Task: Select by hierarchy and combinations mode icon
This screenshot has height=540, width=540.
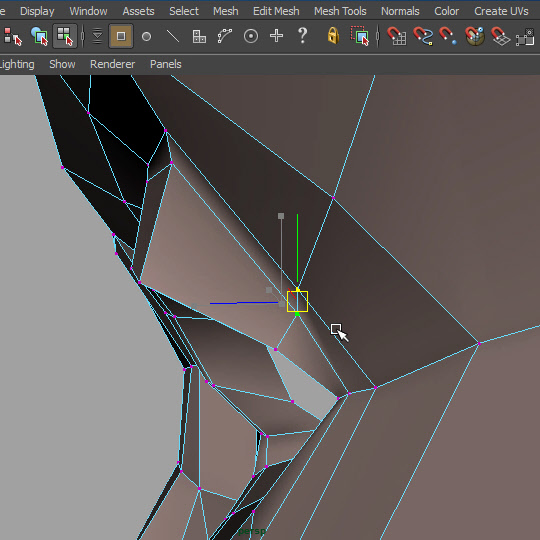Action: pyautogui.click(x=12, y=36)
